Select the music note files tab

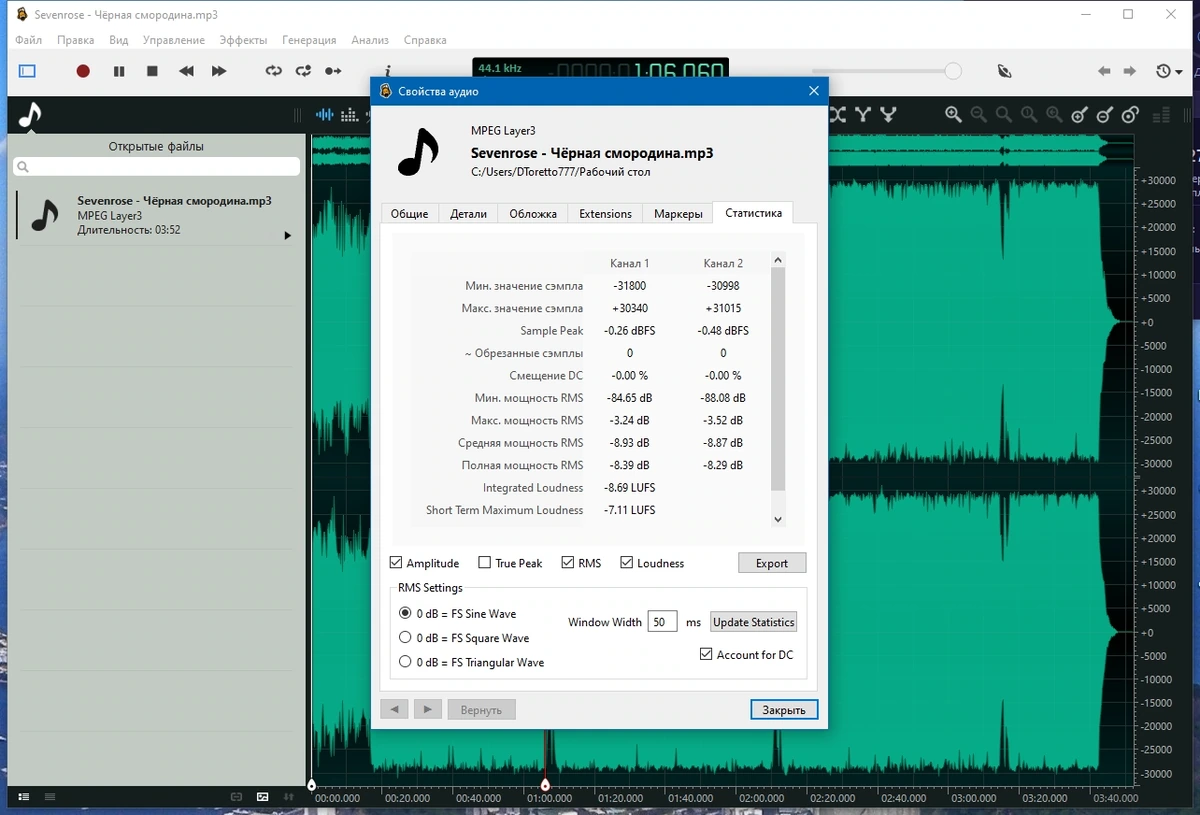30,115
